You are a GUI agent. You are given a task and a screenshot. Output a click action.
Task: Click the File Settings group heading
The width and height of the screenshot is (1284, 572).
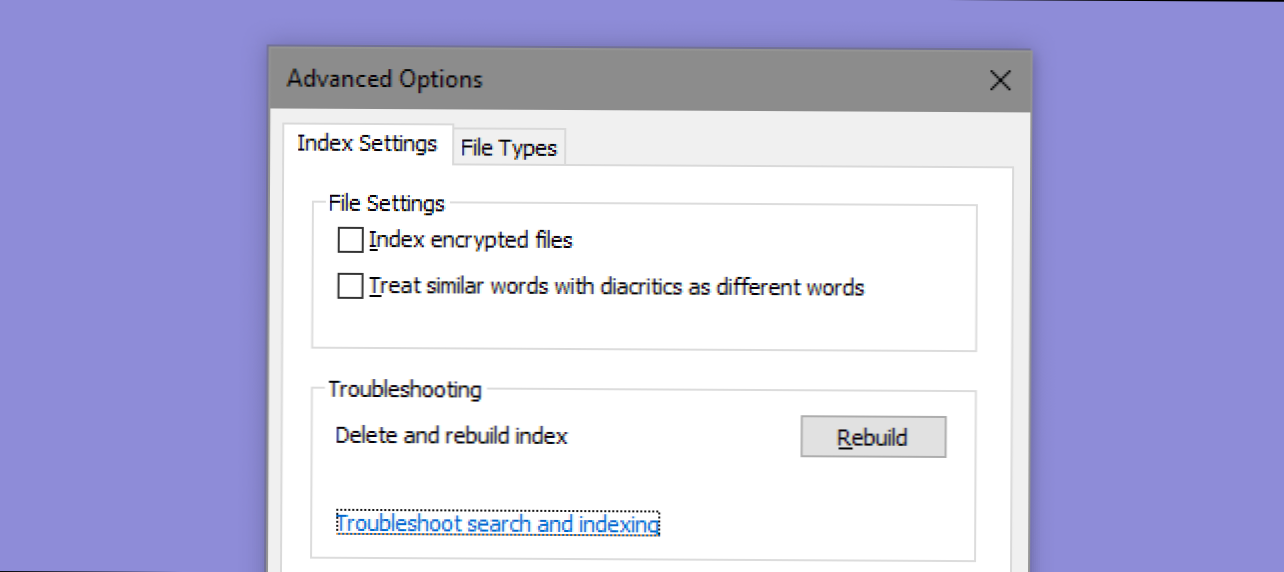tap(386, 203)
